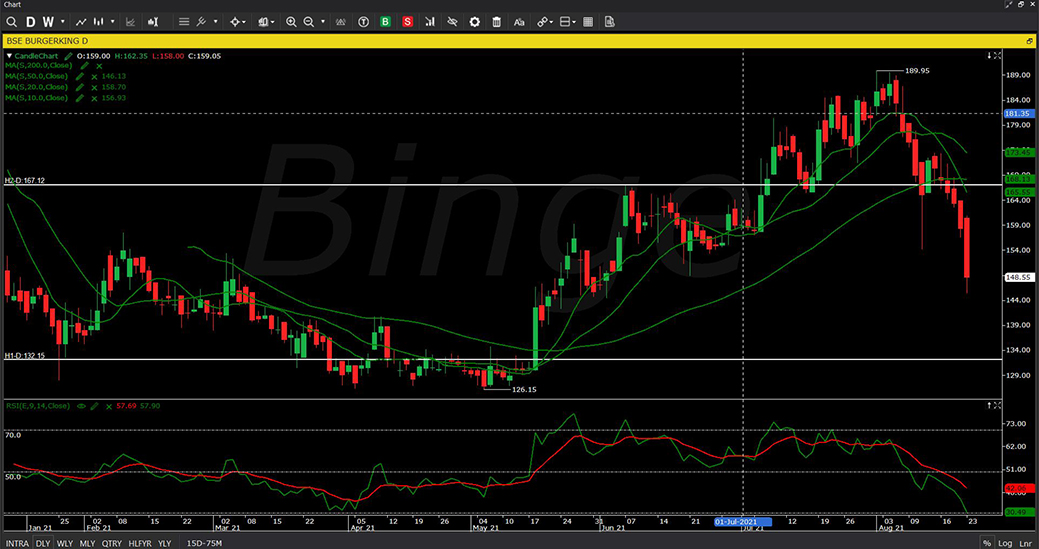1039x549 pixels.
Task: Select the trendline drawing tools icon
Action: (x=201, y=22)
